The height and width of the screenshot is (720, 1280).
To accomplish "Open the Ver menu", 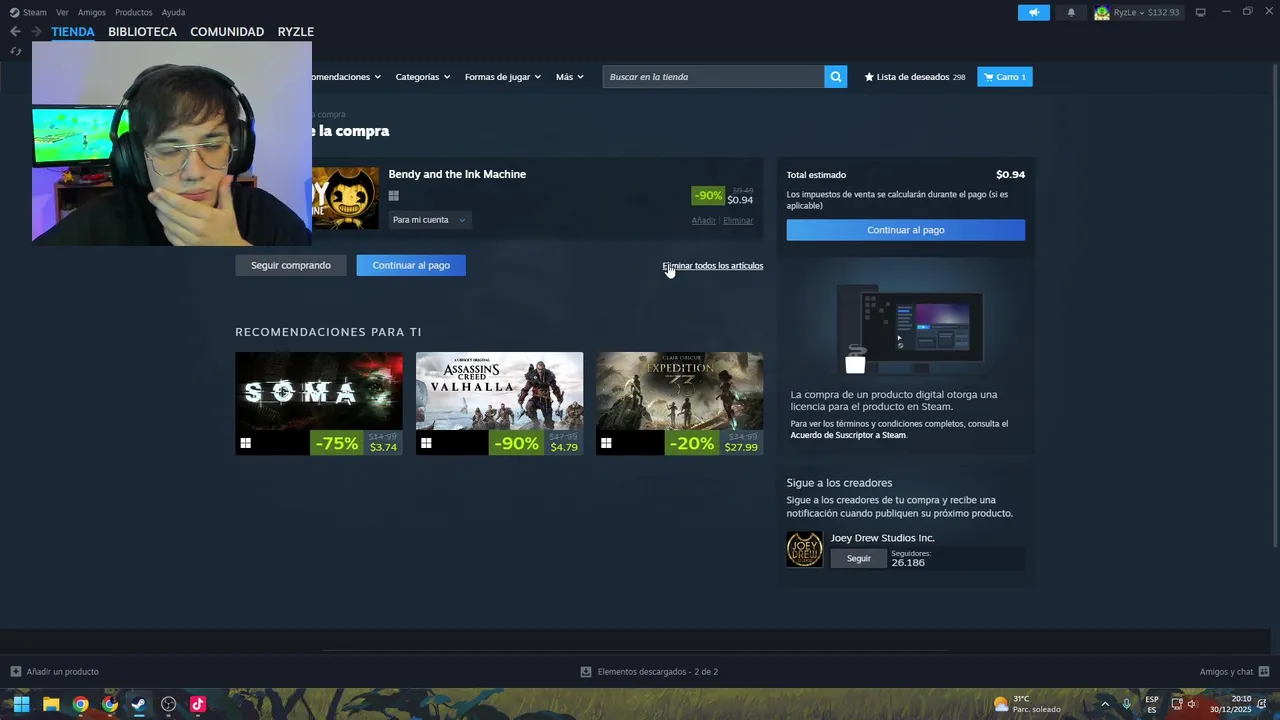I will click(x=62, y=12).
